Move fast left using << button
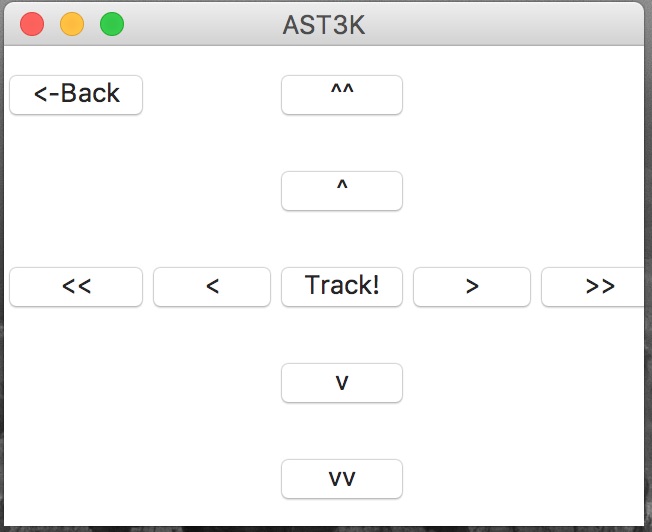This screenshot has height=532, width=652. click(76, 287)
